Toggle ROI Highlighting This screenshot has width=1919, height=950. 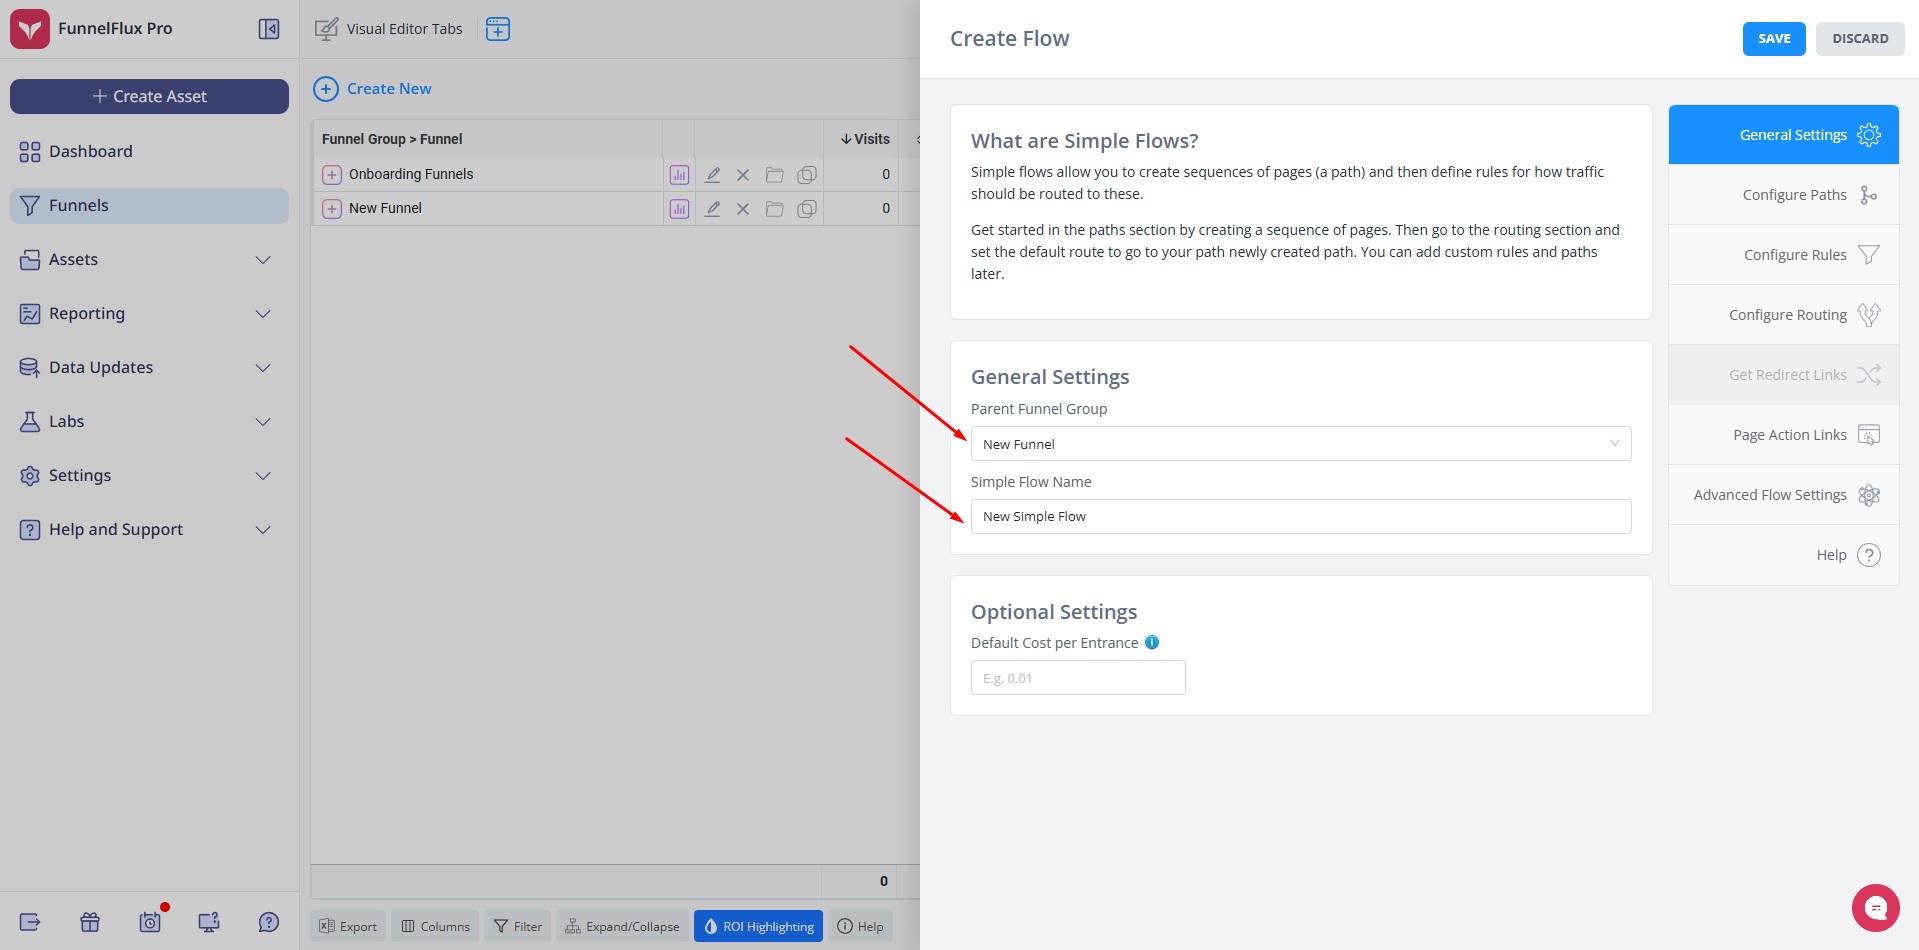click(758, 927)
